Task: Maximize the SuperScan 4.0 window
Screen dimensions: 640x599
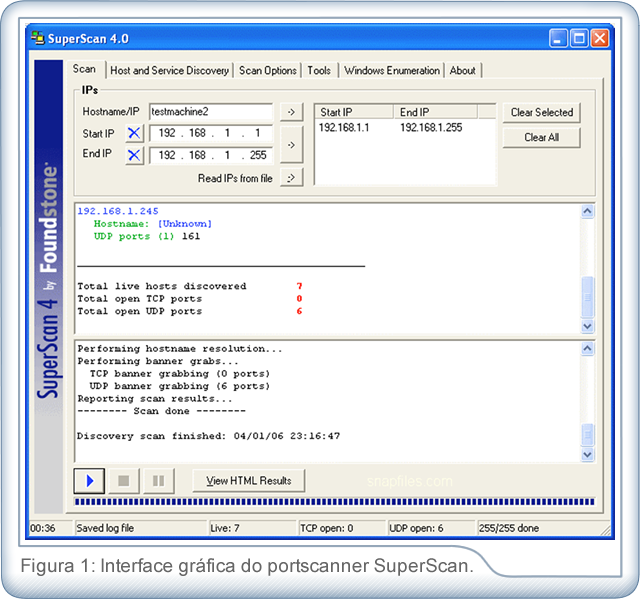Action: pyautogui.click(x=579, y=38)
